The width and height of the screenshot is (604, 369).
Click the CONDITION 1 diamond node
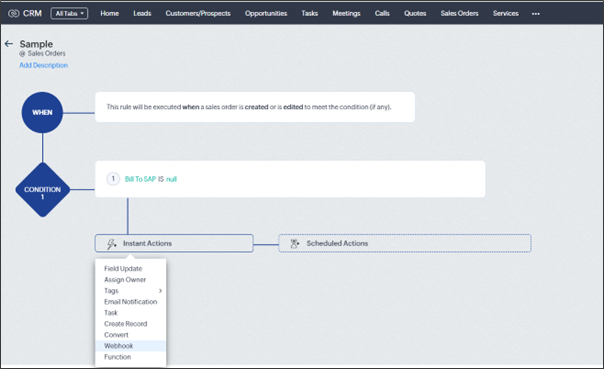coord(42,190)
